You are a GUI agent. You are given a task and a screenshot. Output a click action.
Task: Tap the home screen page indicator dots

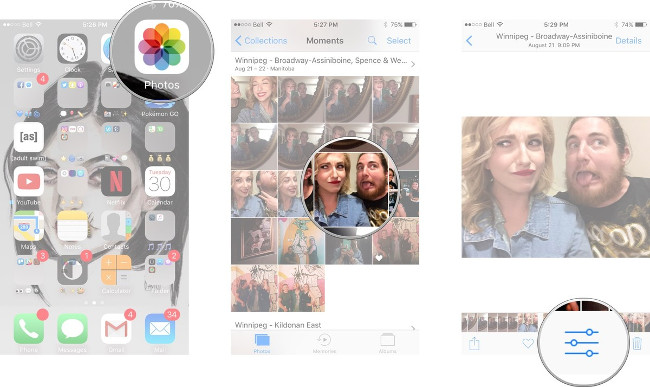(x=94, y=303)
